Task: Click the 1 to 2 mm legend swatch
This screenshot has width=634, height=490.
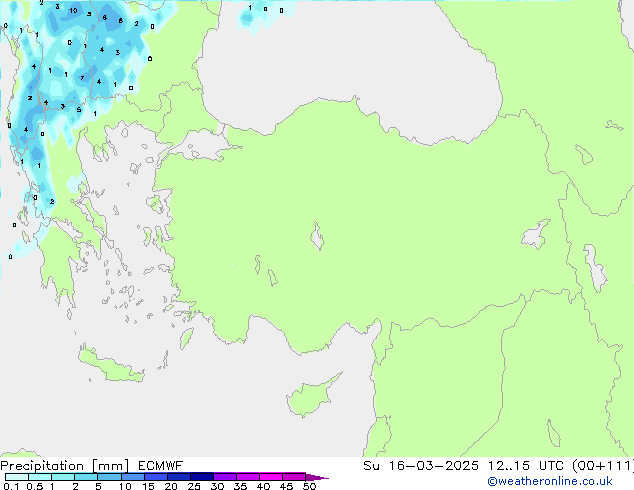Action: pyautogui.click(x=63, y=477)
